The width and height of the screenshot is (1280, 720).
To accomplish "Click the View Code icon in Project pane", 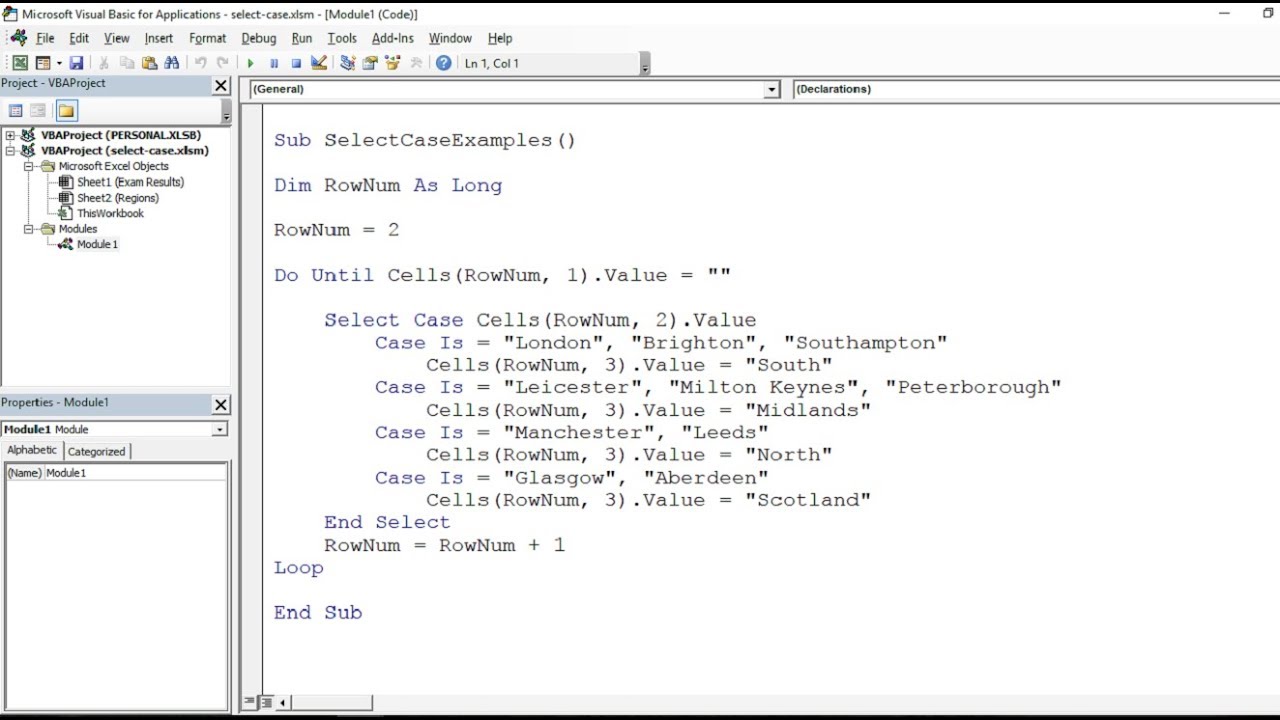I will point(16,111).
